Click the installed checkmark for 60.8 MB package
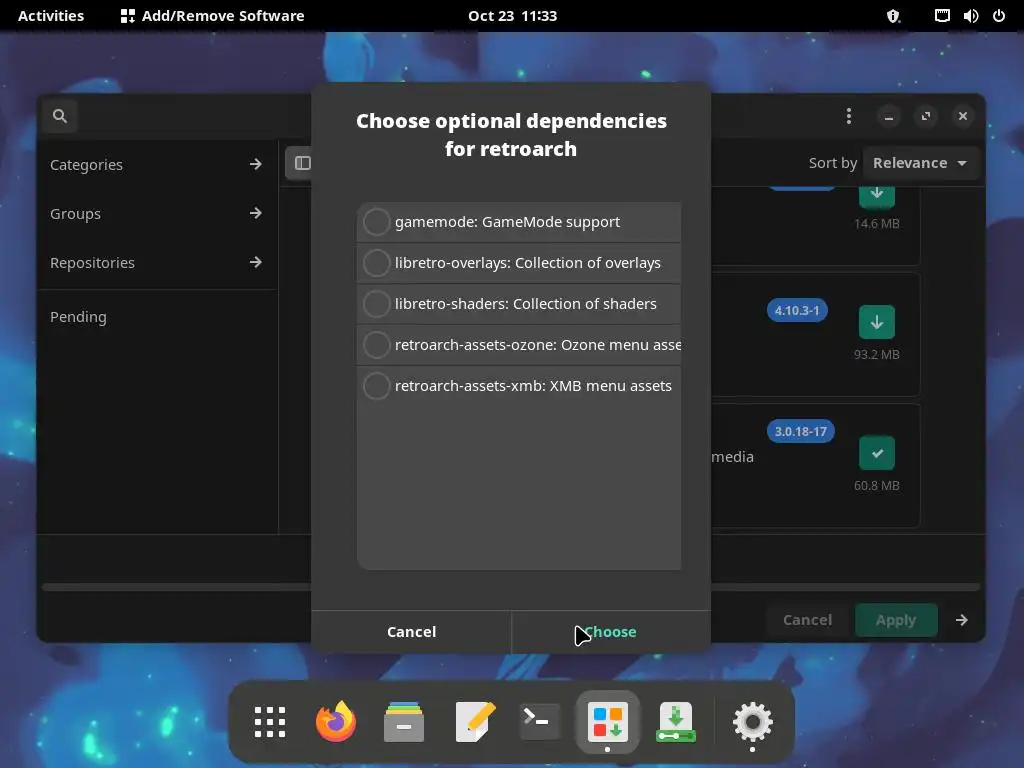 coord(876,453)
